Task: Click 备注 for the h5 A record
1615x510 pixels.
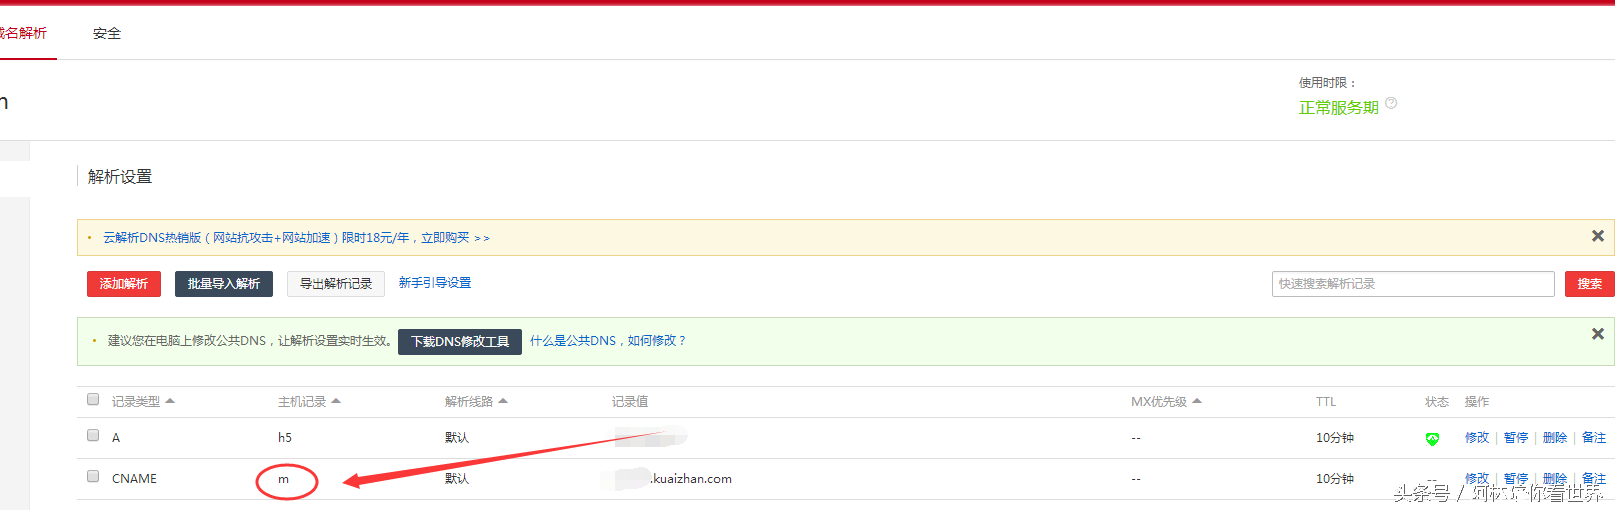Action: [1594, 438]
